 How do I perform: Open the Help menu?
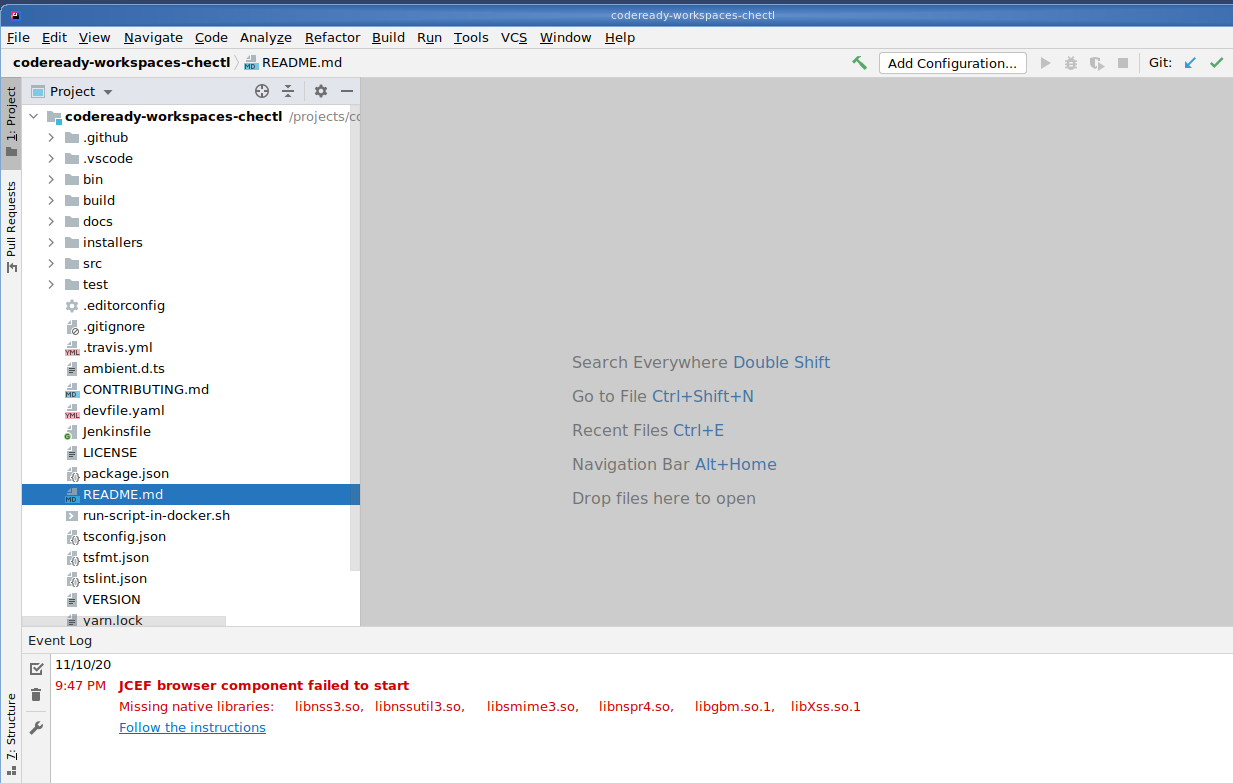tap(620, 37)
